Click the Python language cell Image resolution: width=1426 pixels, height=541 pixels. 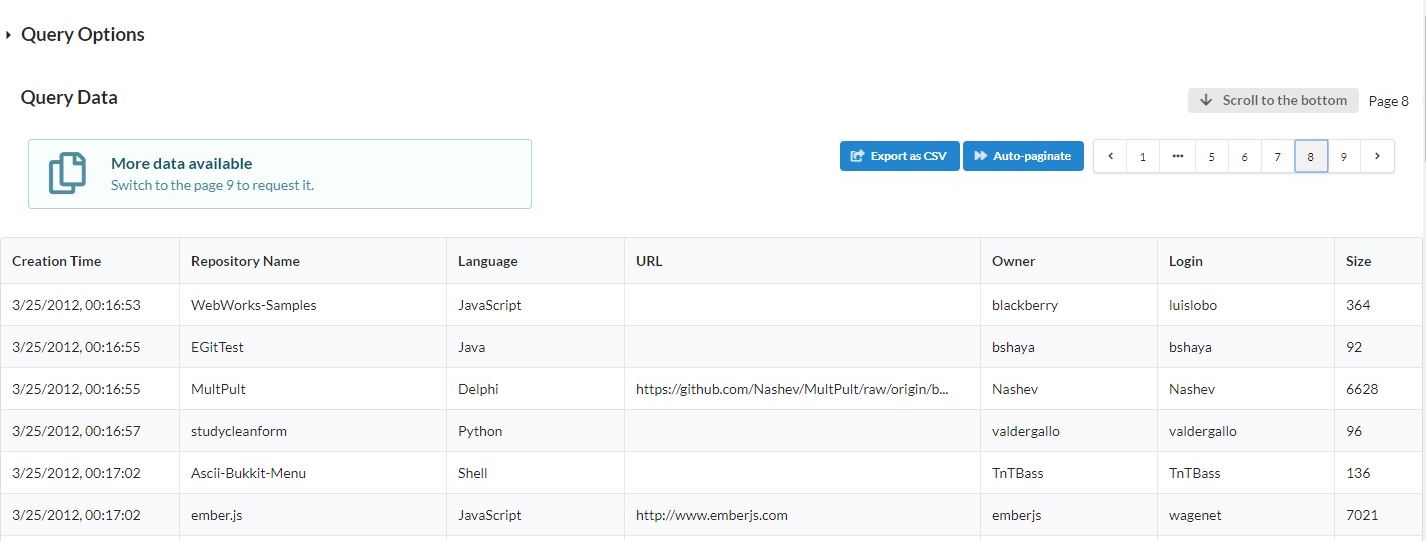[x=535, y=431]
